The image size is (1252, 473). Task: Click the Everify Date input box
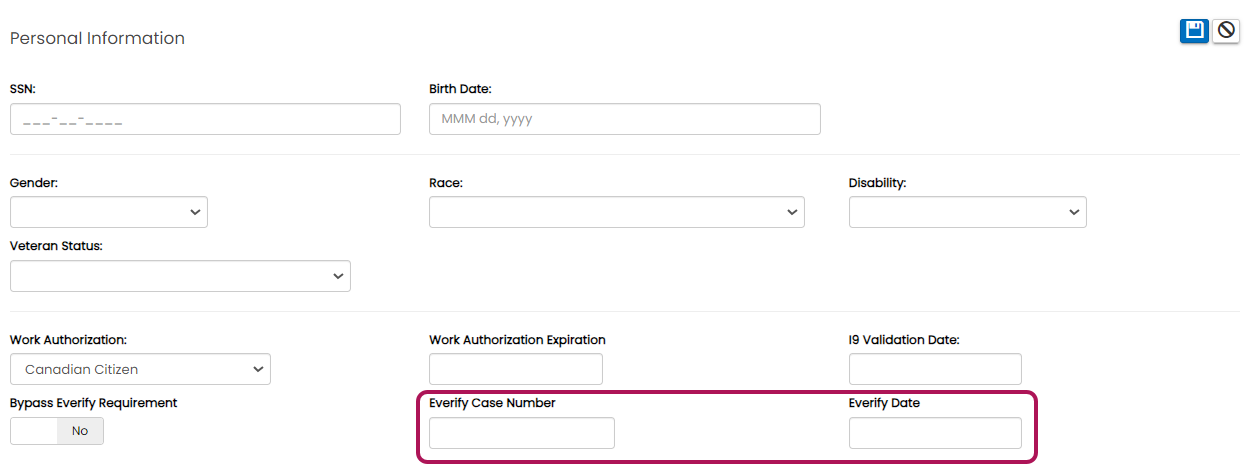(x=935, y=433)
